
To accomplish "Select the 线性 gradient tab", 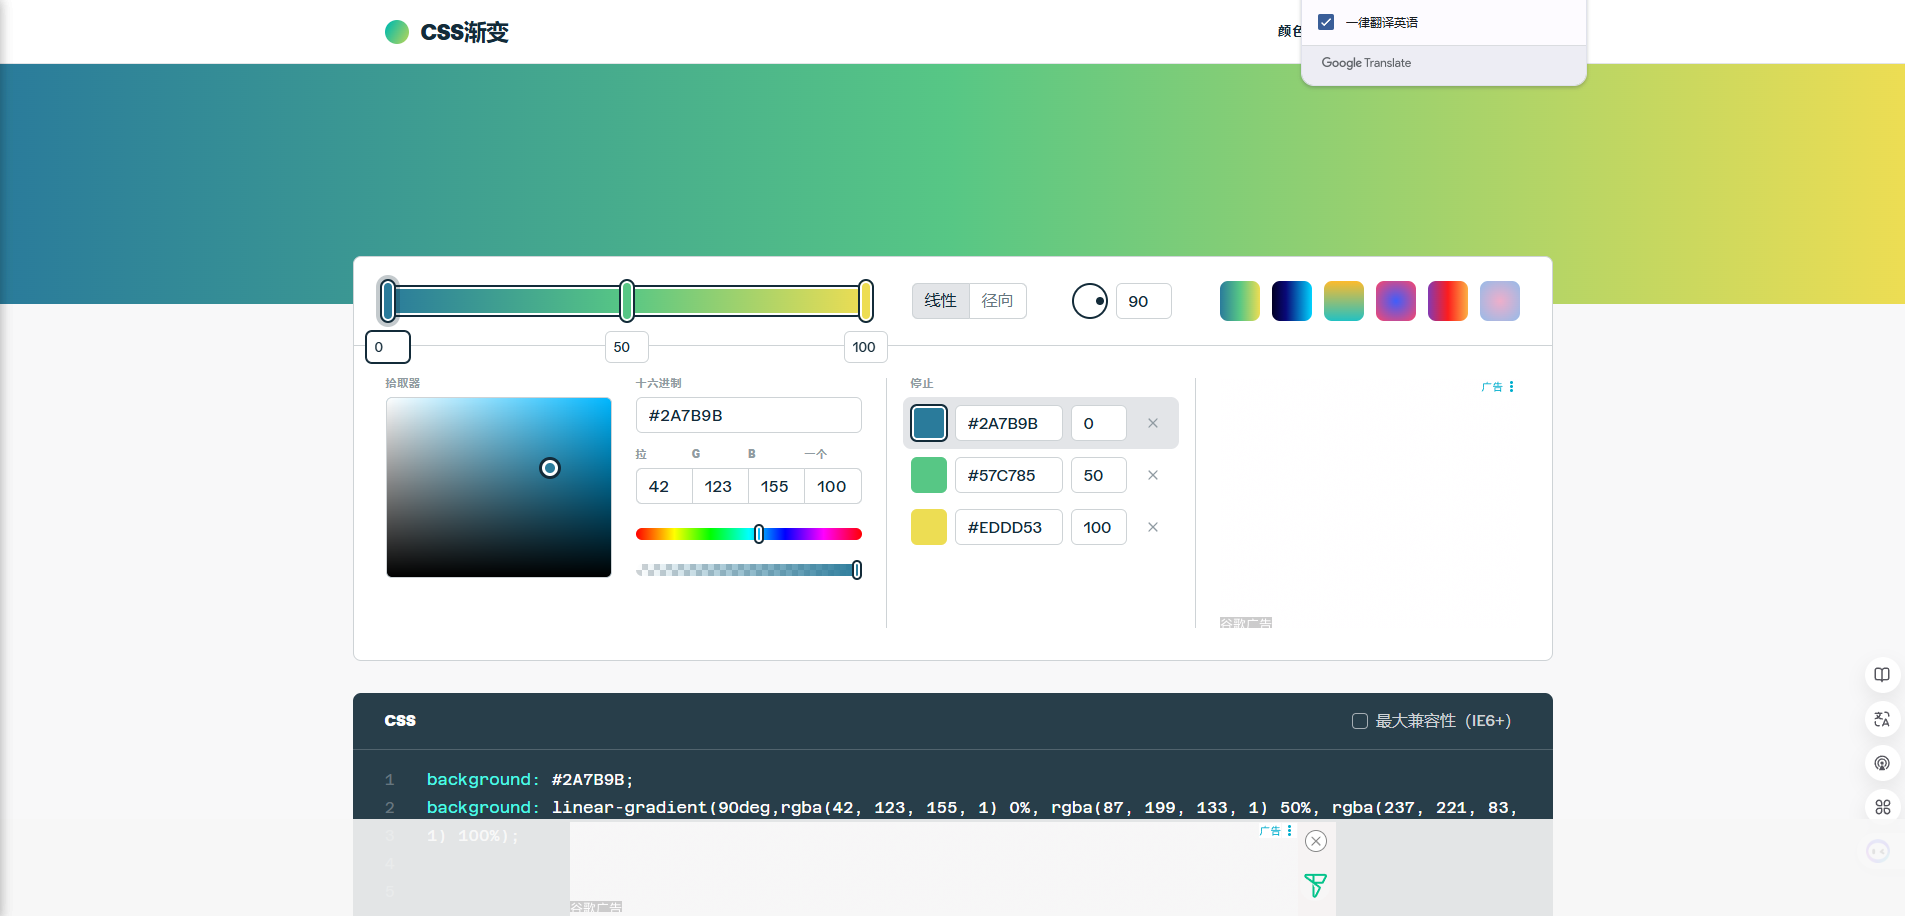I will 941,300.
